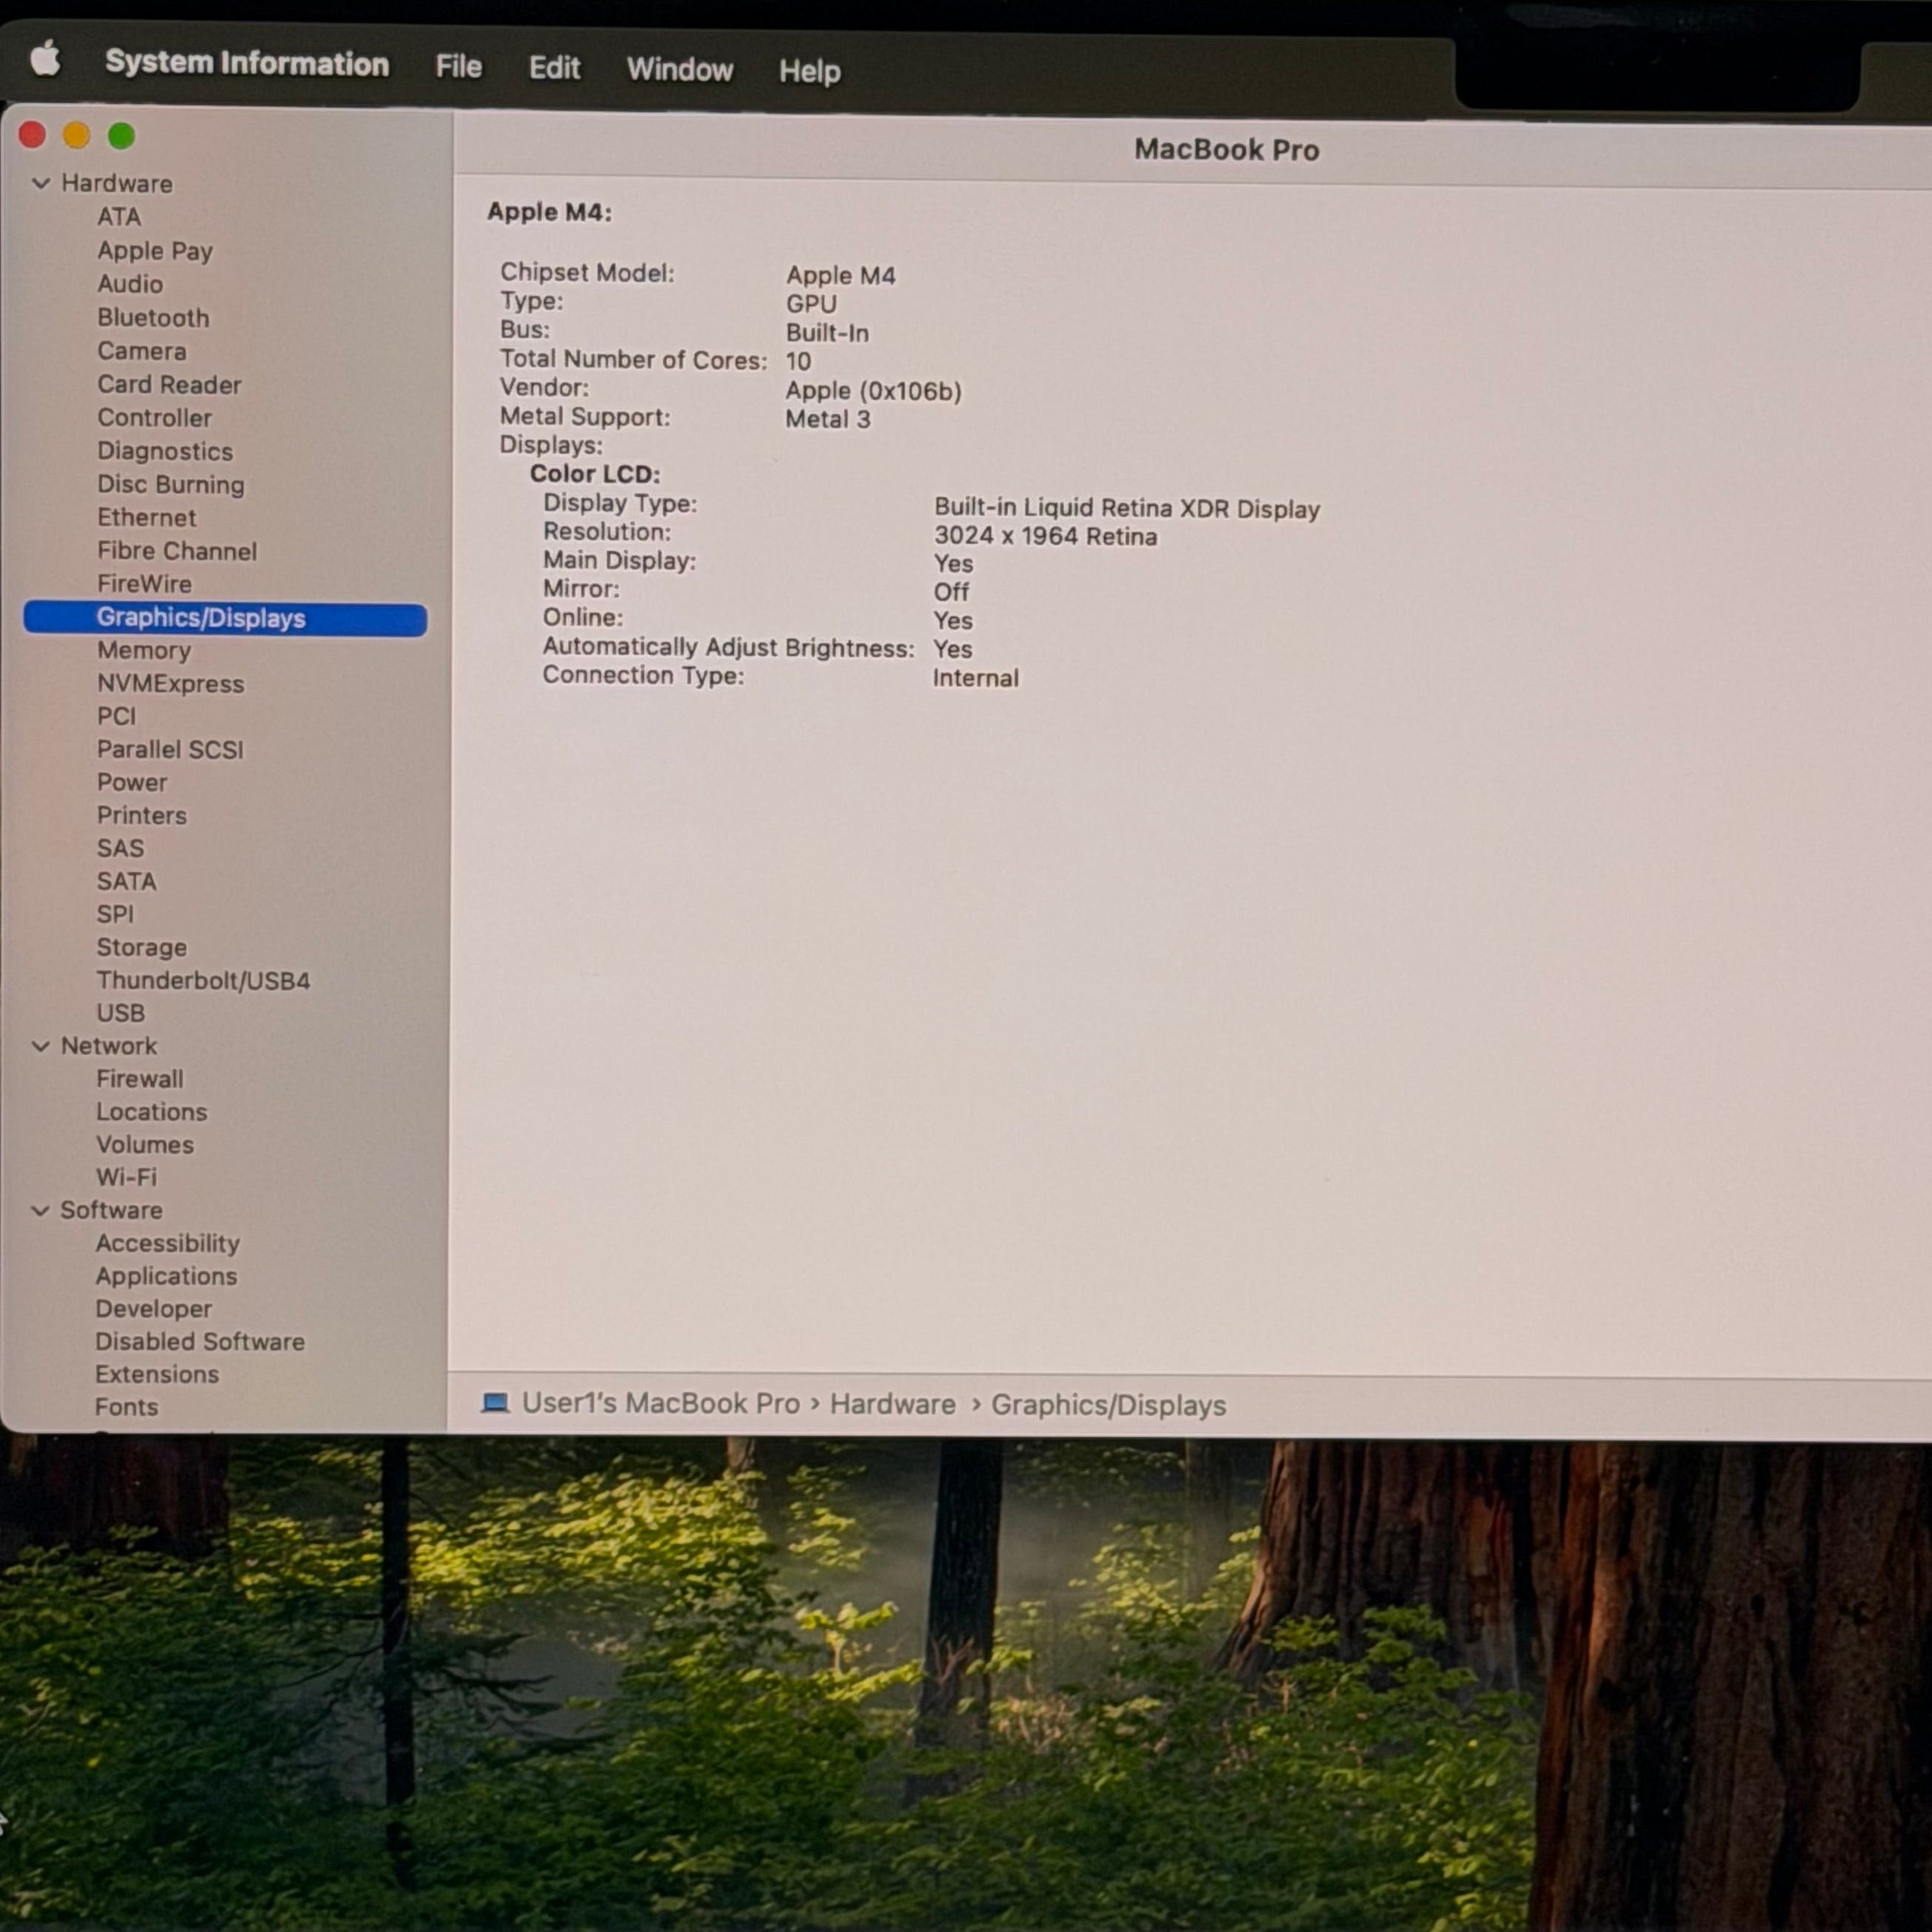Select the Color LCD display entry
The image size is (1932, 1932).
point(595,474)
